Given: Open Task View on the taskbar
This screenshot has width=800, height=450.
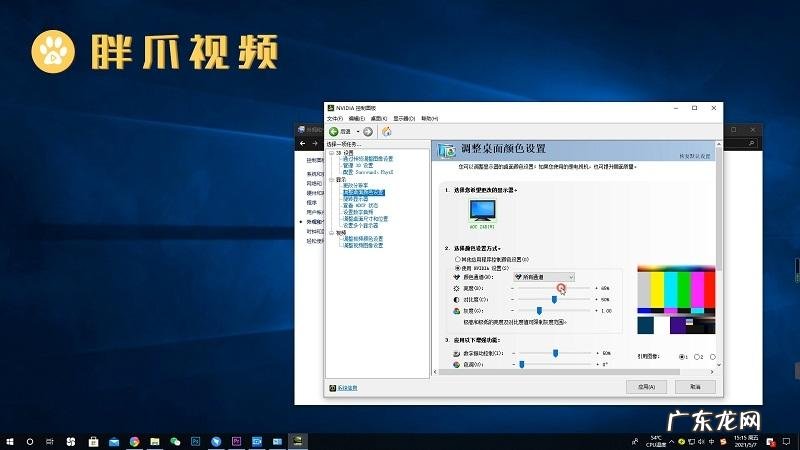Looking at the screenshot, I should pos(49,441).
